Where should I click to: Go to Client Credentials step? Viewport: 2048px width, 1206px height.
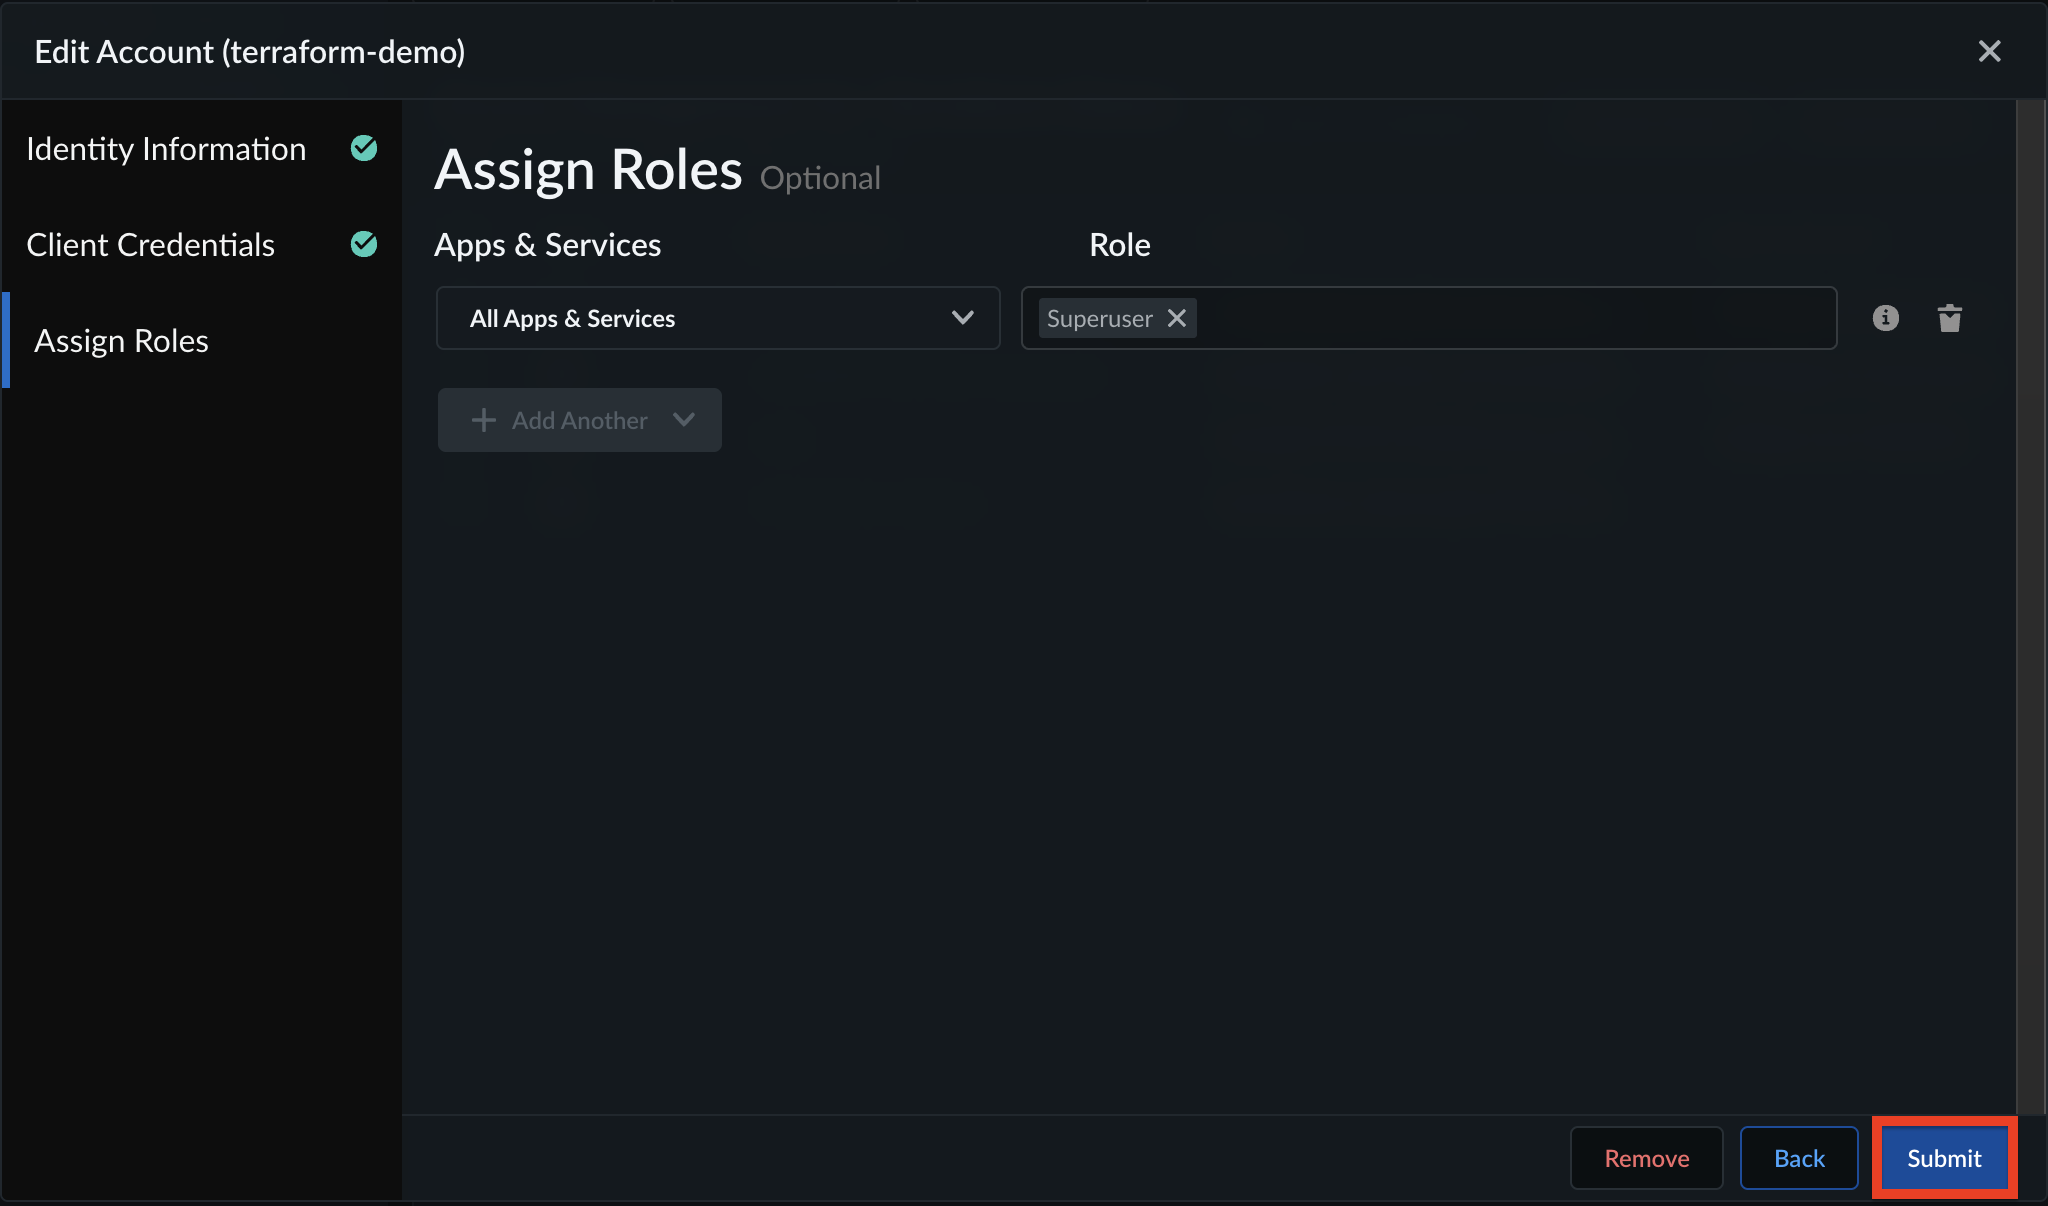coord(150,244)
